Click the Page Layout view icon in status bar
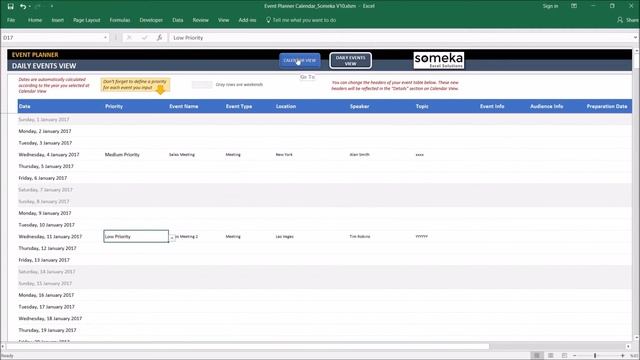640x360 pixels. [551, 356]
